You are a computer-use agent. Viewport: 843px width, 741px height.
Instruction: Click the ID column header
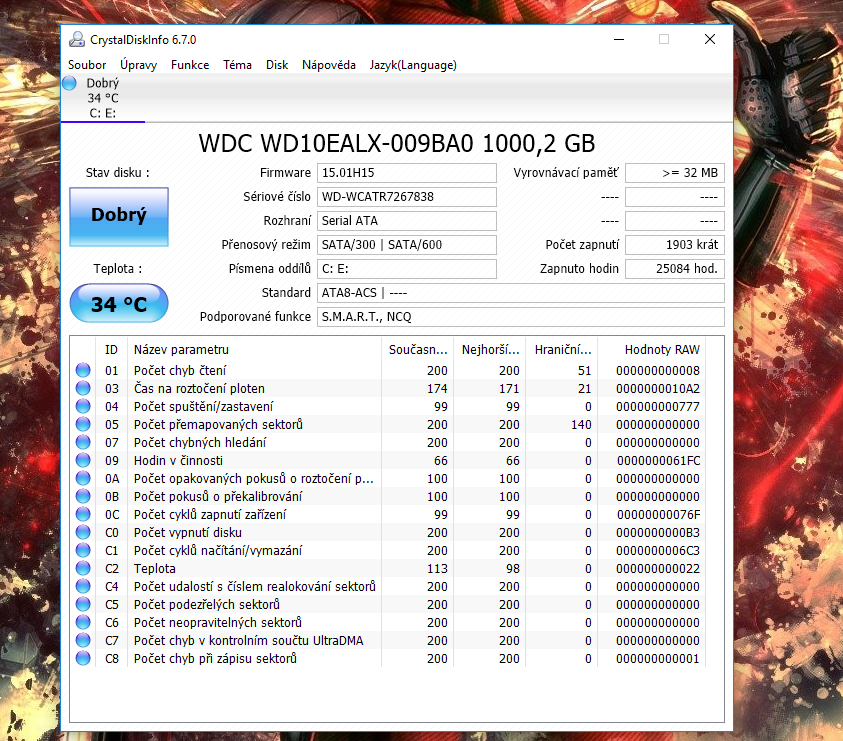(x=111, y=350)
